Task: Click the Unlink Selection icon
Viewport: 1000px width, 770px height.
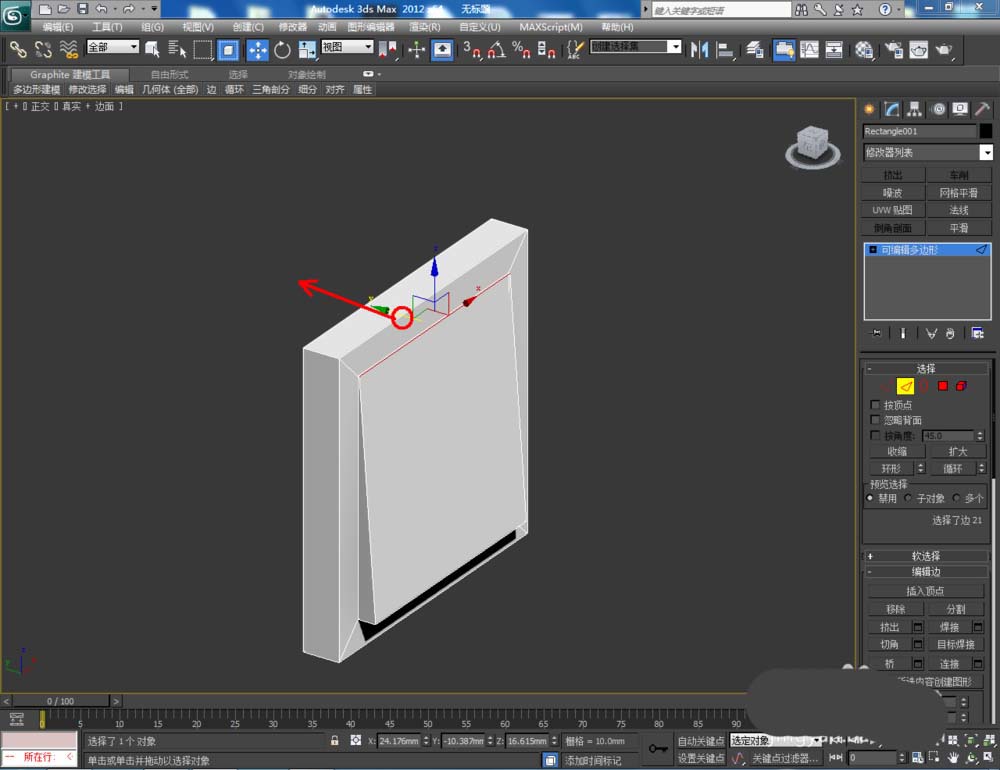Action: 43,49
